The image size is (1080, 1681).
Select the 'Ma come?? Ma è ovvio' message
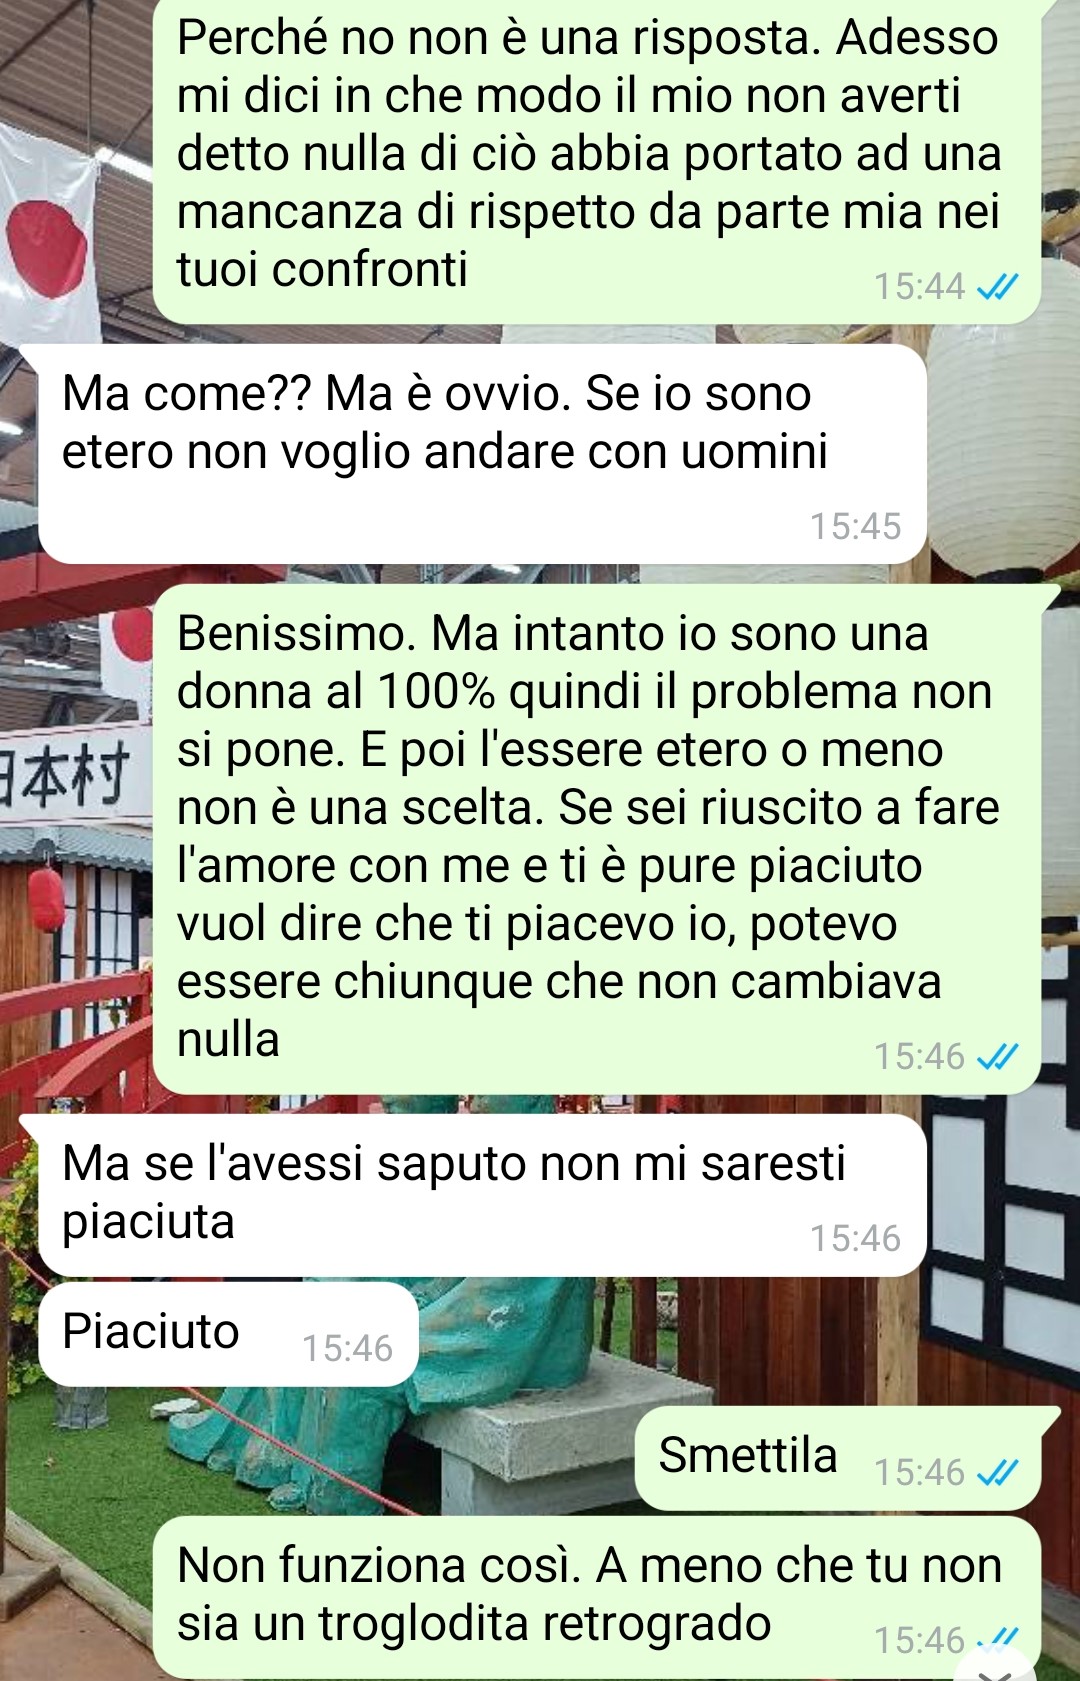coord(482,454)
